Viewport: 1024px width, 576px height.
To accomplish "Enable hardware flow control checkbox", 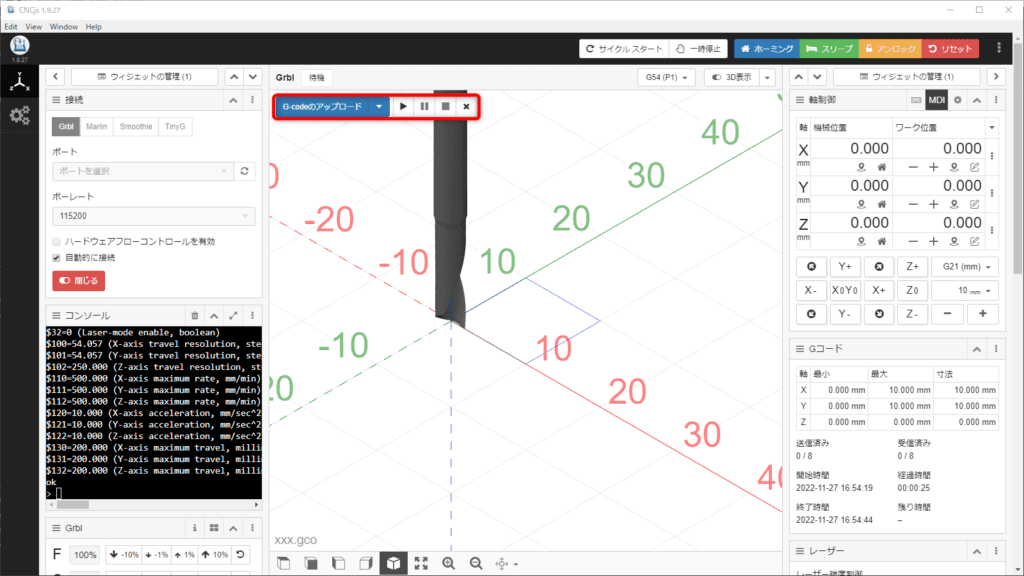I will click(x=56, y=242).
